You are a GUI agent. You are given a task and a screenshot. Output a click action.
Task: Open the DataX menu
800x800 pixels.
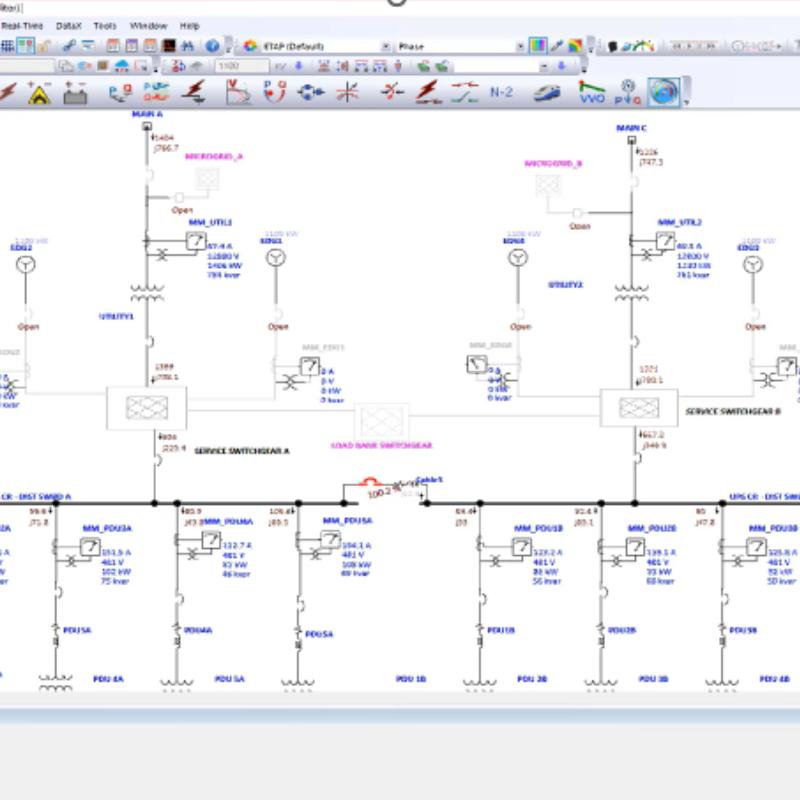[68, 26]
